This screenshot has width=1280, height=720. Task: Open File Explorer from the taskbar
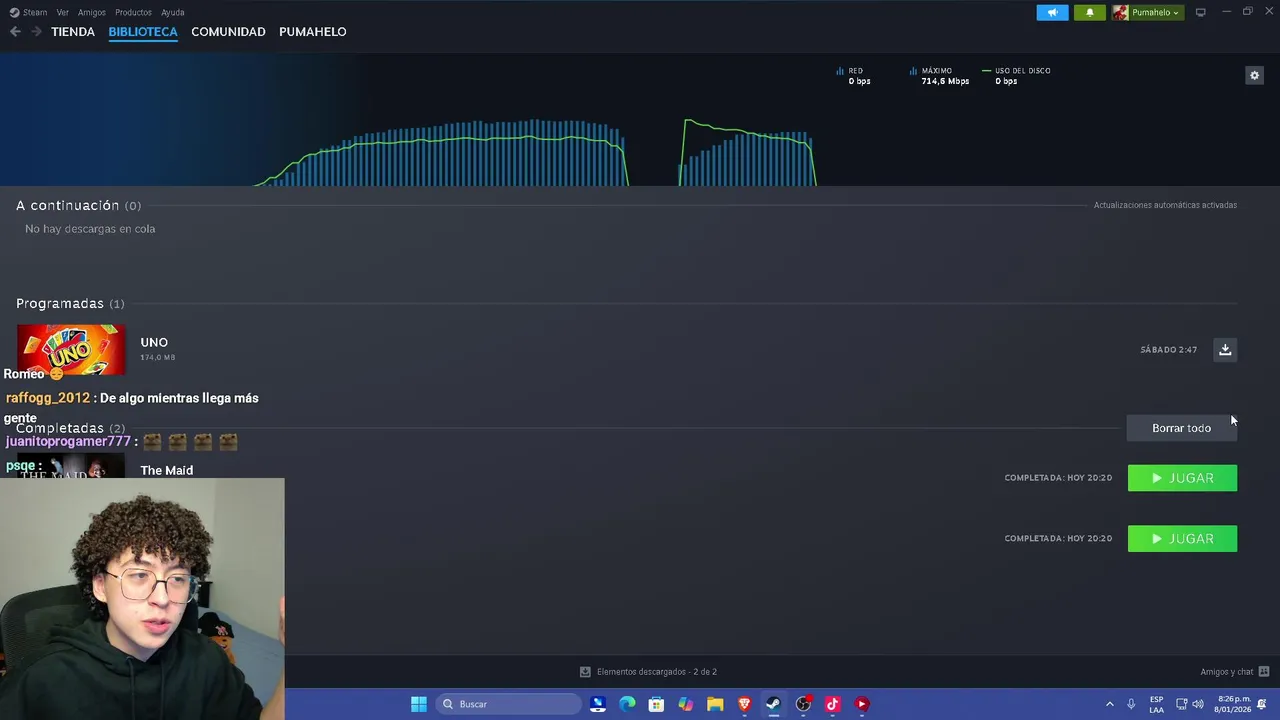tap(715, 704)
